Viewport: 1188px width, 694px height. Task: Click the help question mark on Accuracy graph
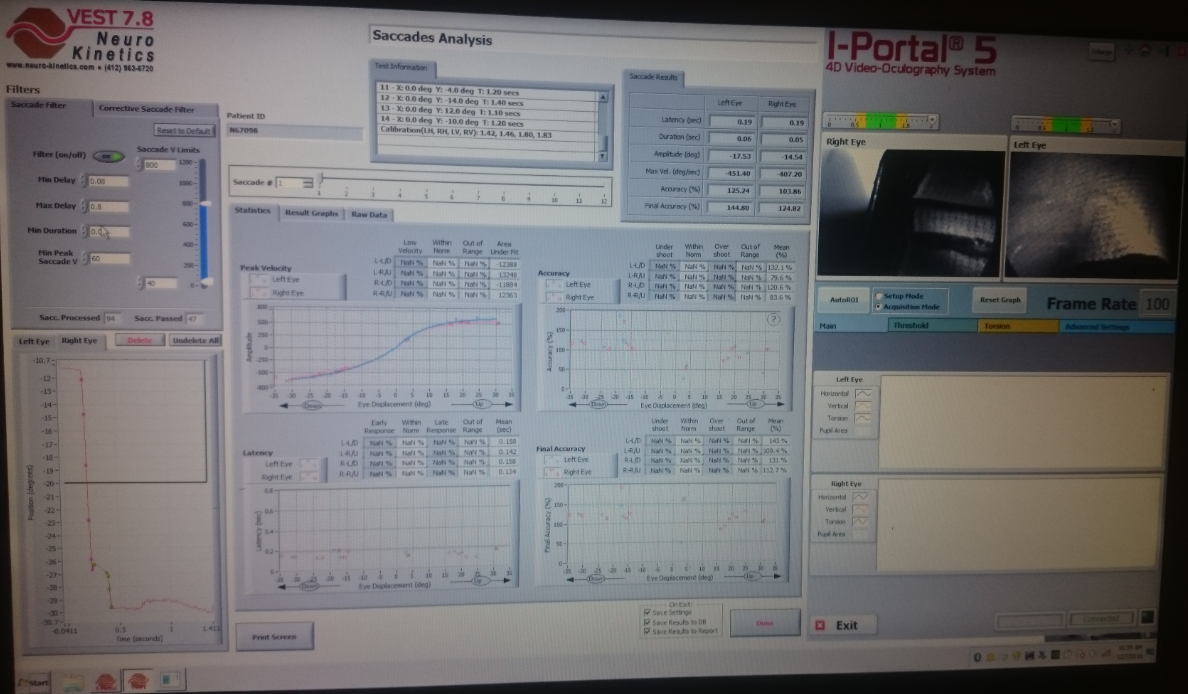[x=773, y=320]
